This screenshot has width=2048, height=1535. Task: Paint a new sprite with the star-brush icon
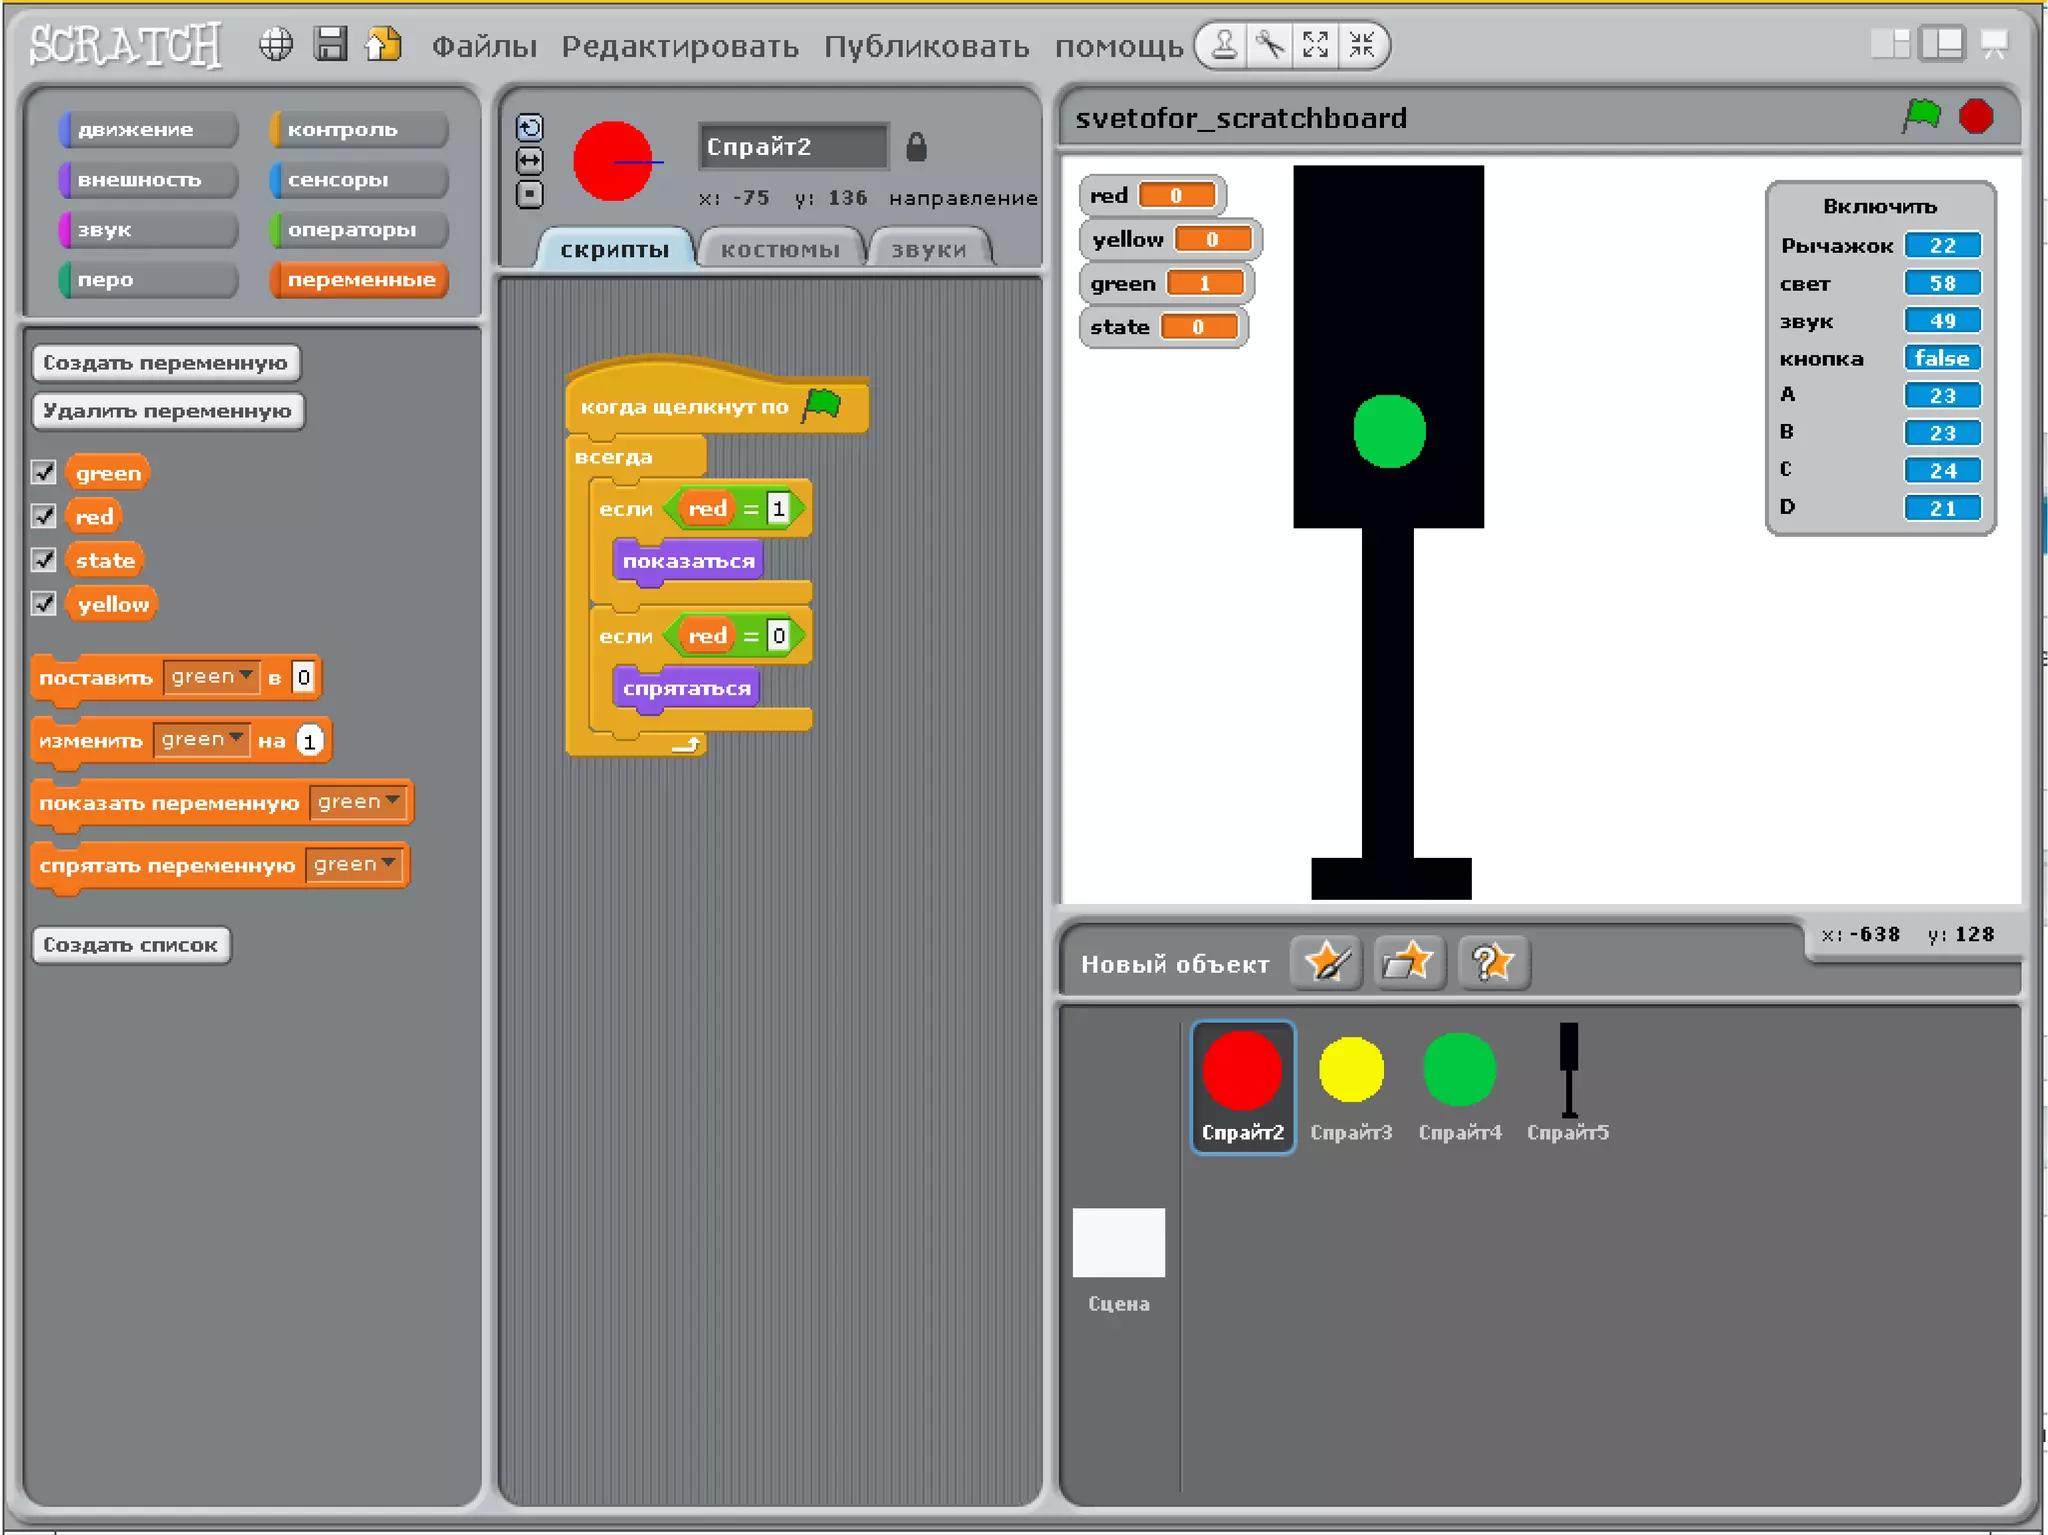[1326, 963]
